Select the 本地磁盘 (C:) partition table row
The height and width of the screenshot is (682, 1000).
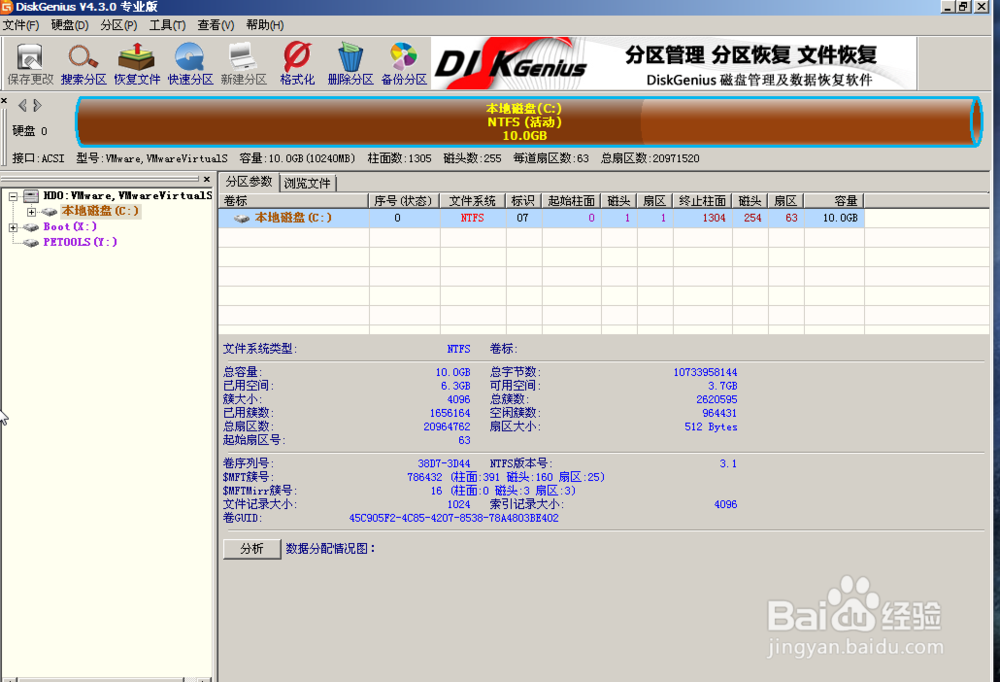[x=541, y=218]
